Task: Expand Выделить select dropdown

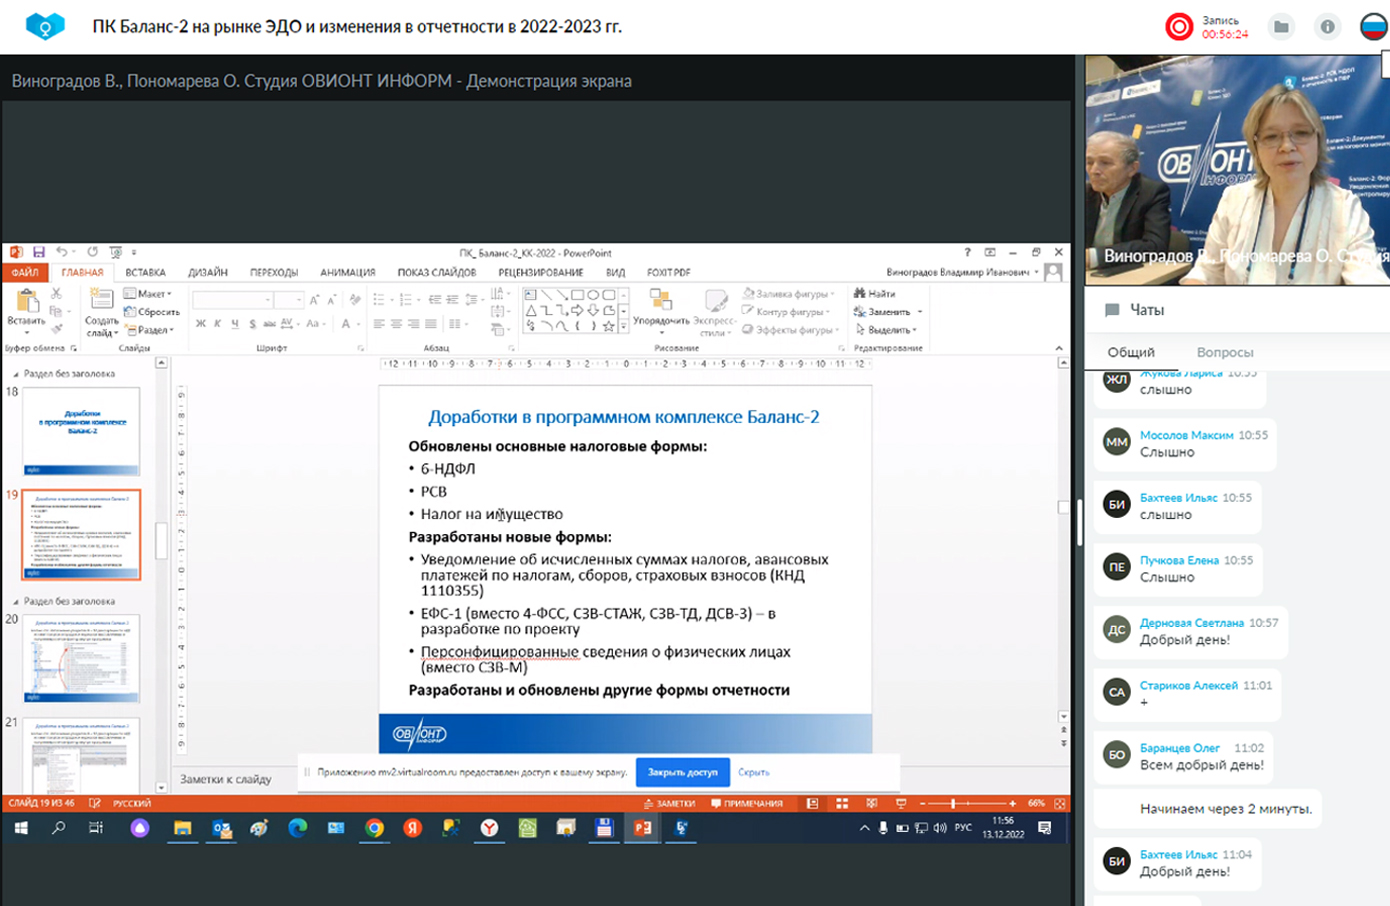Action: point(887,329)
